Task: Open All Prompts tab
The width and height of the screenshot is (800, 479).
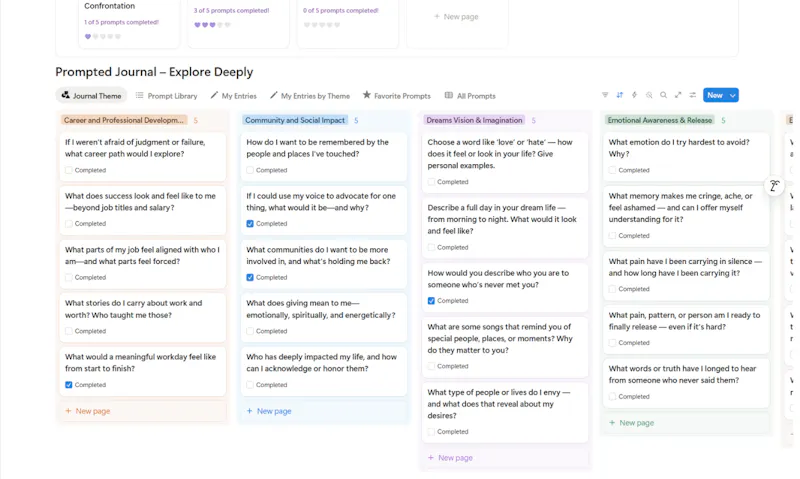Action: pos(470,95)
